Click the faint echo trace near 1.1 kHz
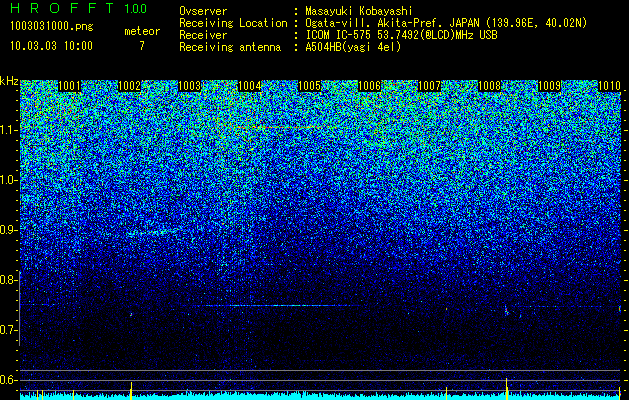Screen dimensions: 629x400 (x=285, y=128)
